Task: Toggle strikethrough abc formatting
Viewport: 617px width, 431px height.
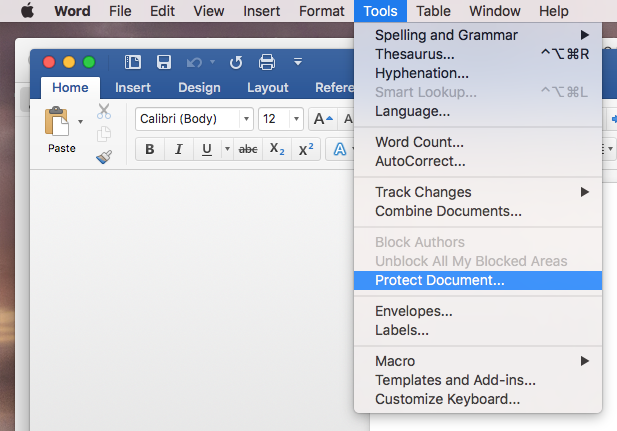Action: tap(248, 149)
